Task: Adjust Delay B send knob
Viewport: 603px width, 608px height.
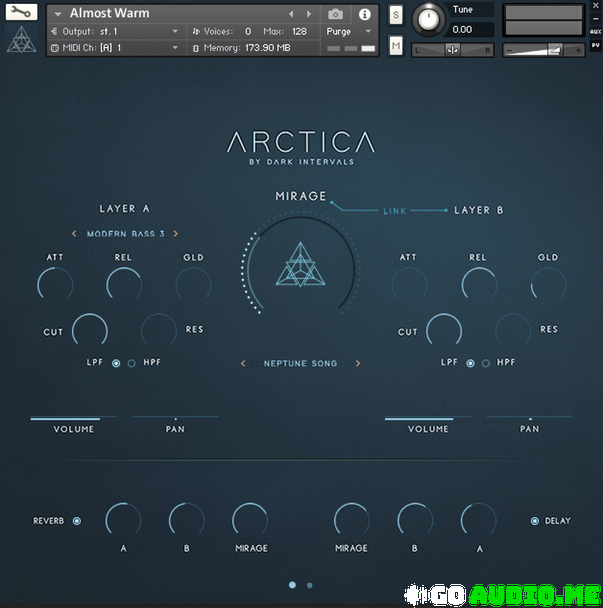Action: coord(415,520)
